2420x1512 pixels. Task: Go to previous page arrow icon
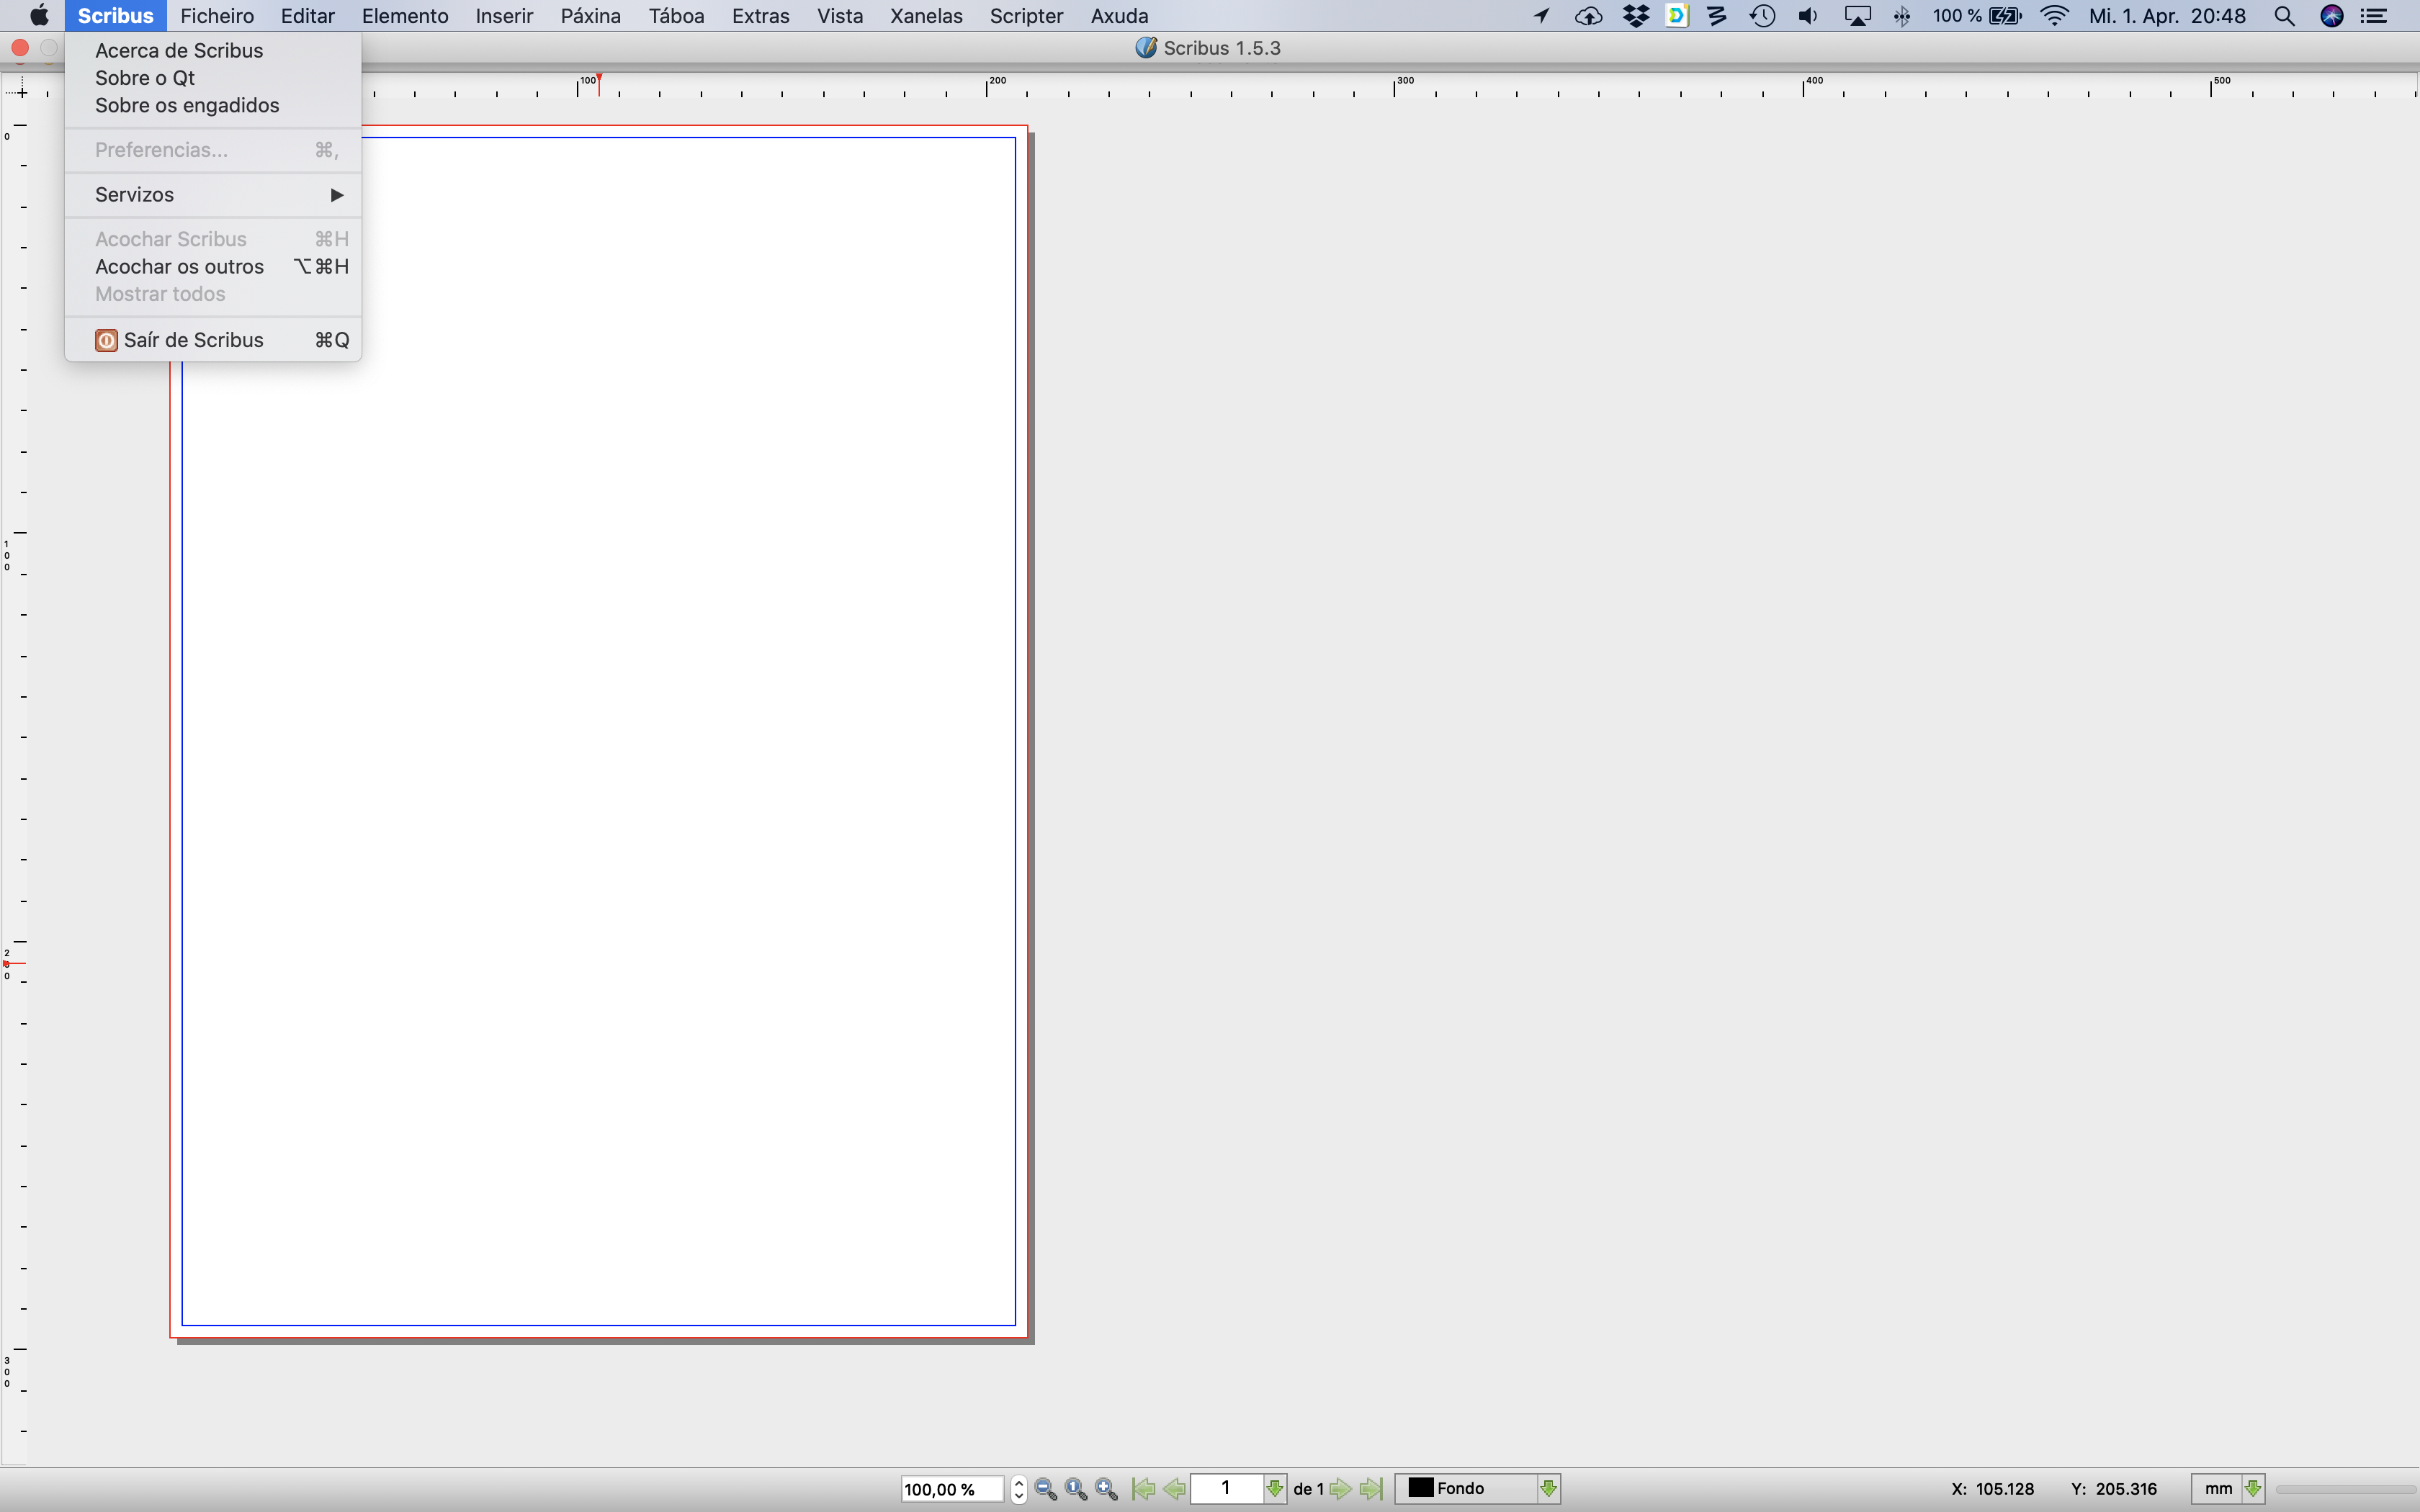(1174, 1488)
